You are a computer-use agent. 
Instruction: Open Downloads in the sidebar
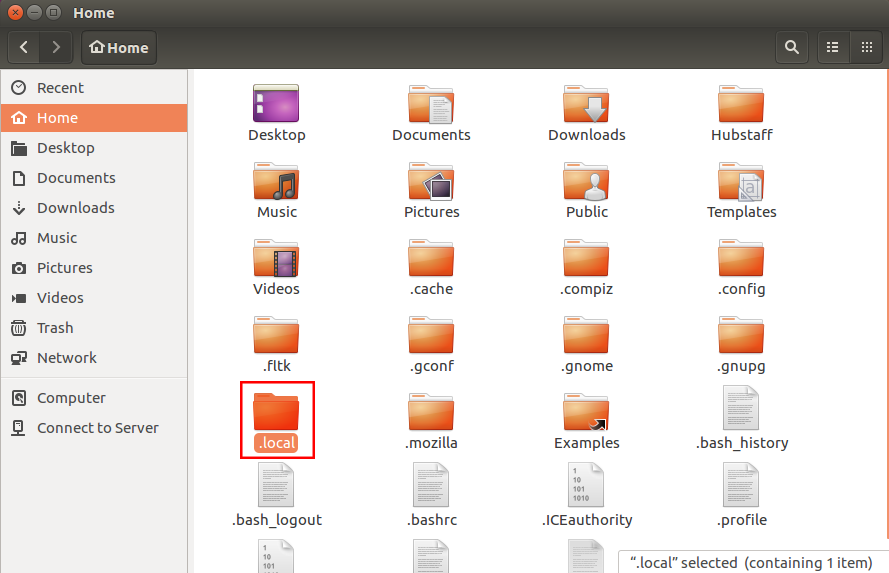pyautogui.click(x=94, y=208)
